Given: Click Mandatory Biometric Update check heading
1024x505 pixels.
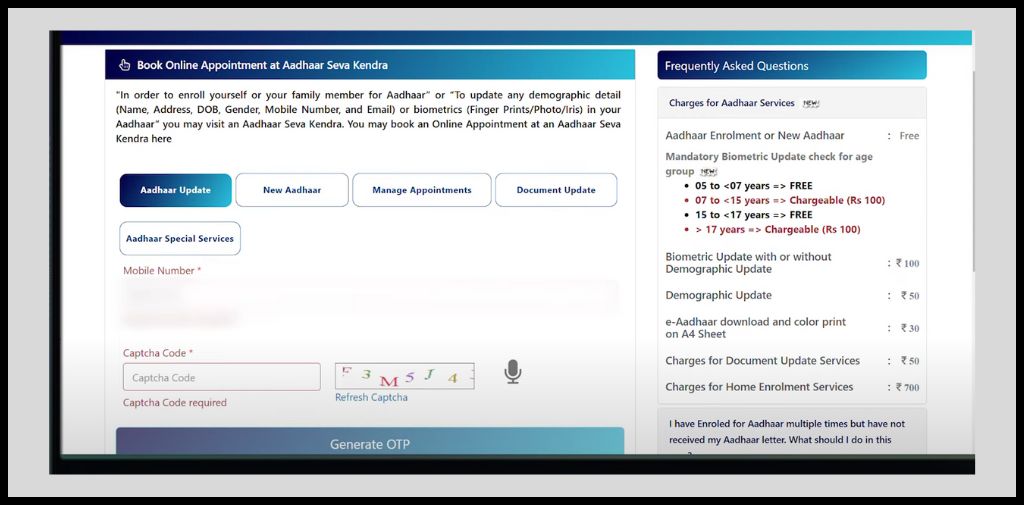Looking at the screenshot, I should point(769,163).
